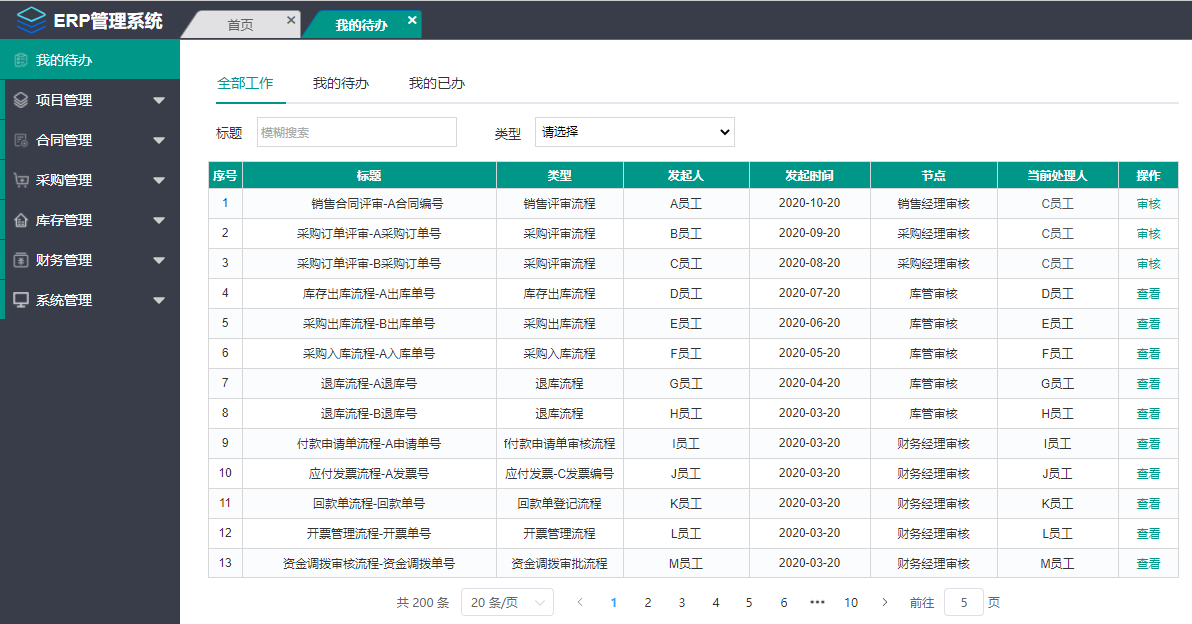Click 查看 for 采购出库流程-B出库单号
1192x624 pixels.
click(x=1148, y=324)
